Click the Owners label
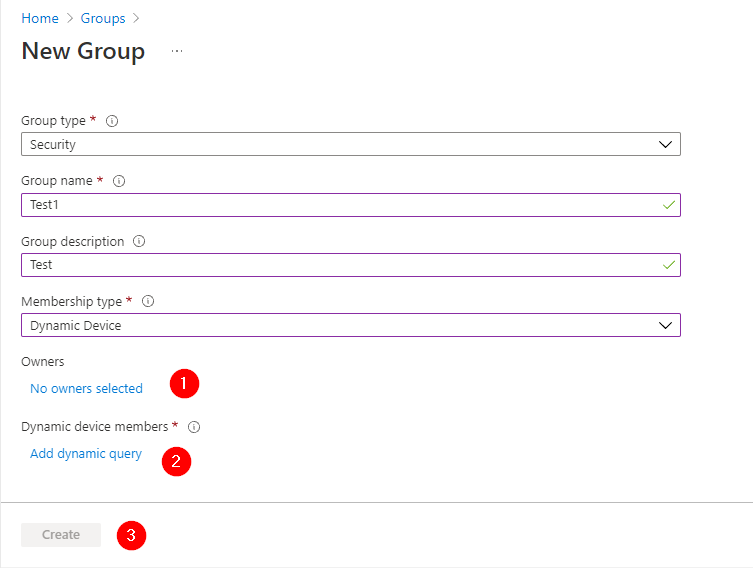This screenshot has width=753, height=568. 42,362
